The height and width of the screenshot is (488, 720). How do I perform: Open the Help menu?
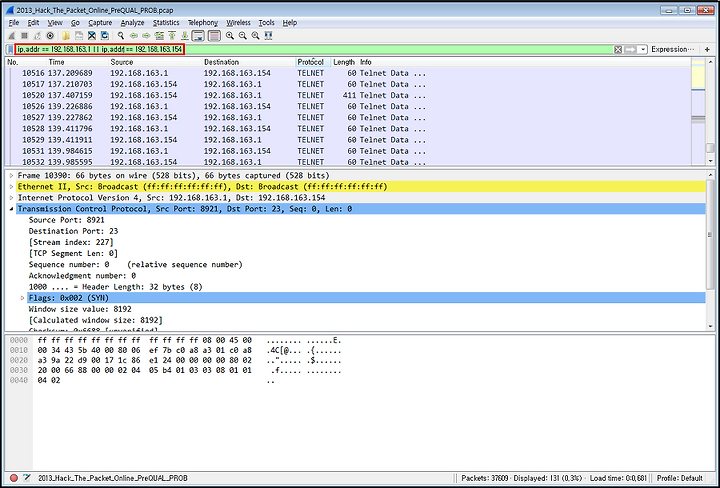coord(289,22)
